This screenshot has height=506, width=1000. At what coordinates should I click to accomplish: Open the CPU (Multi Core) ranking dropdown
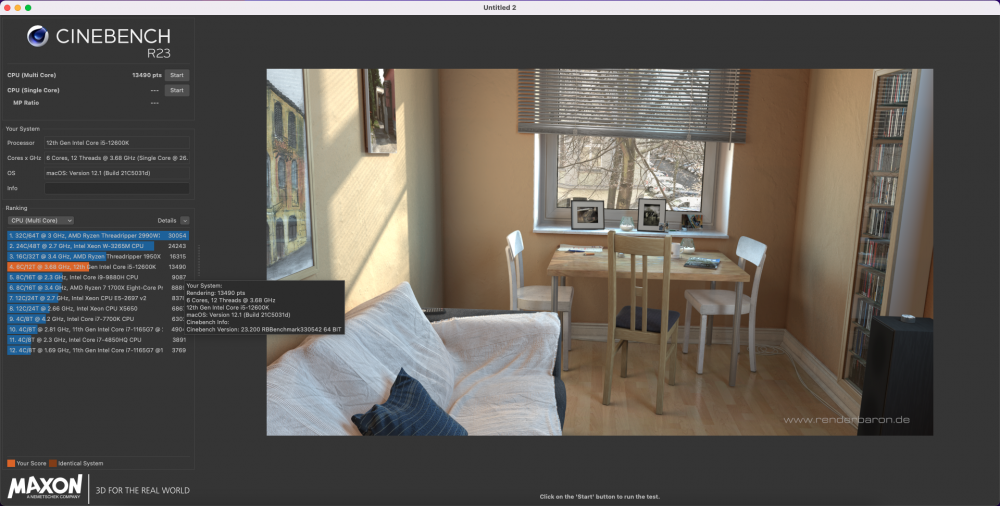[x=40, y=221]
